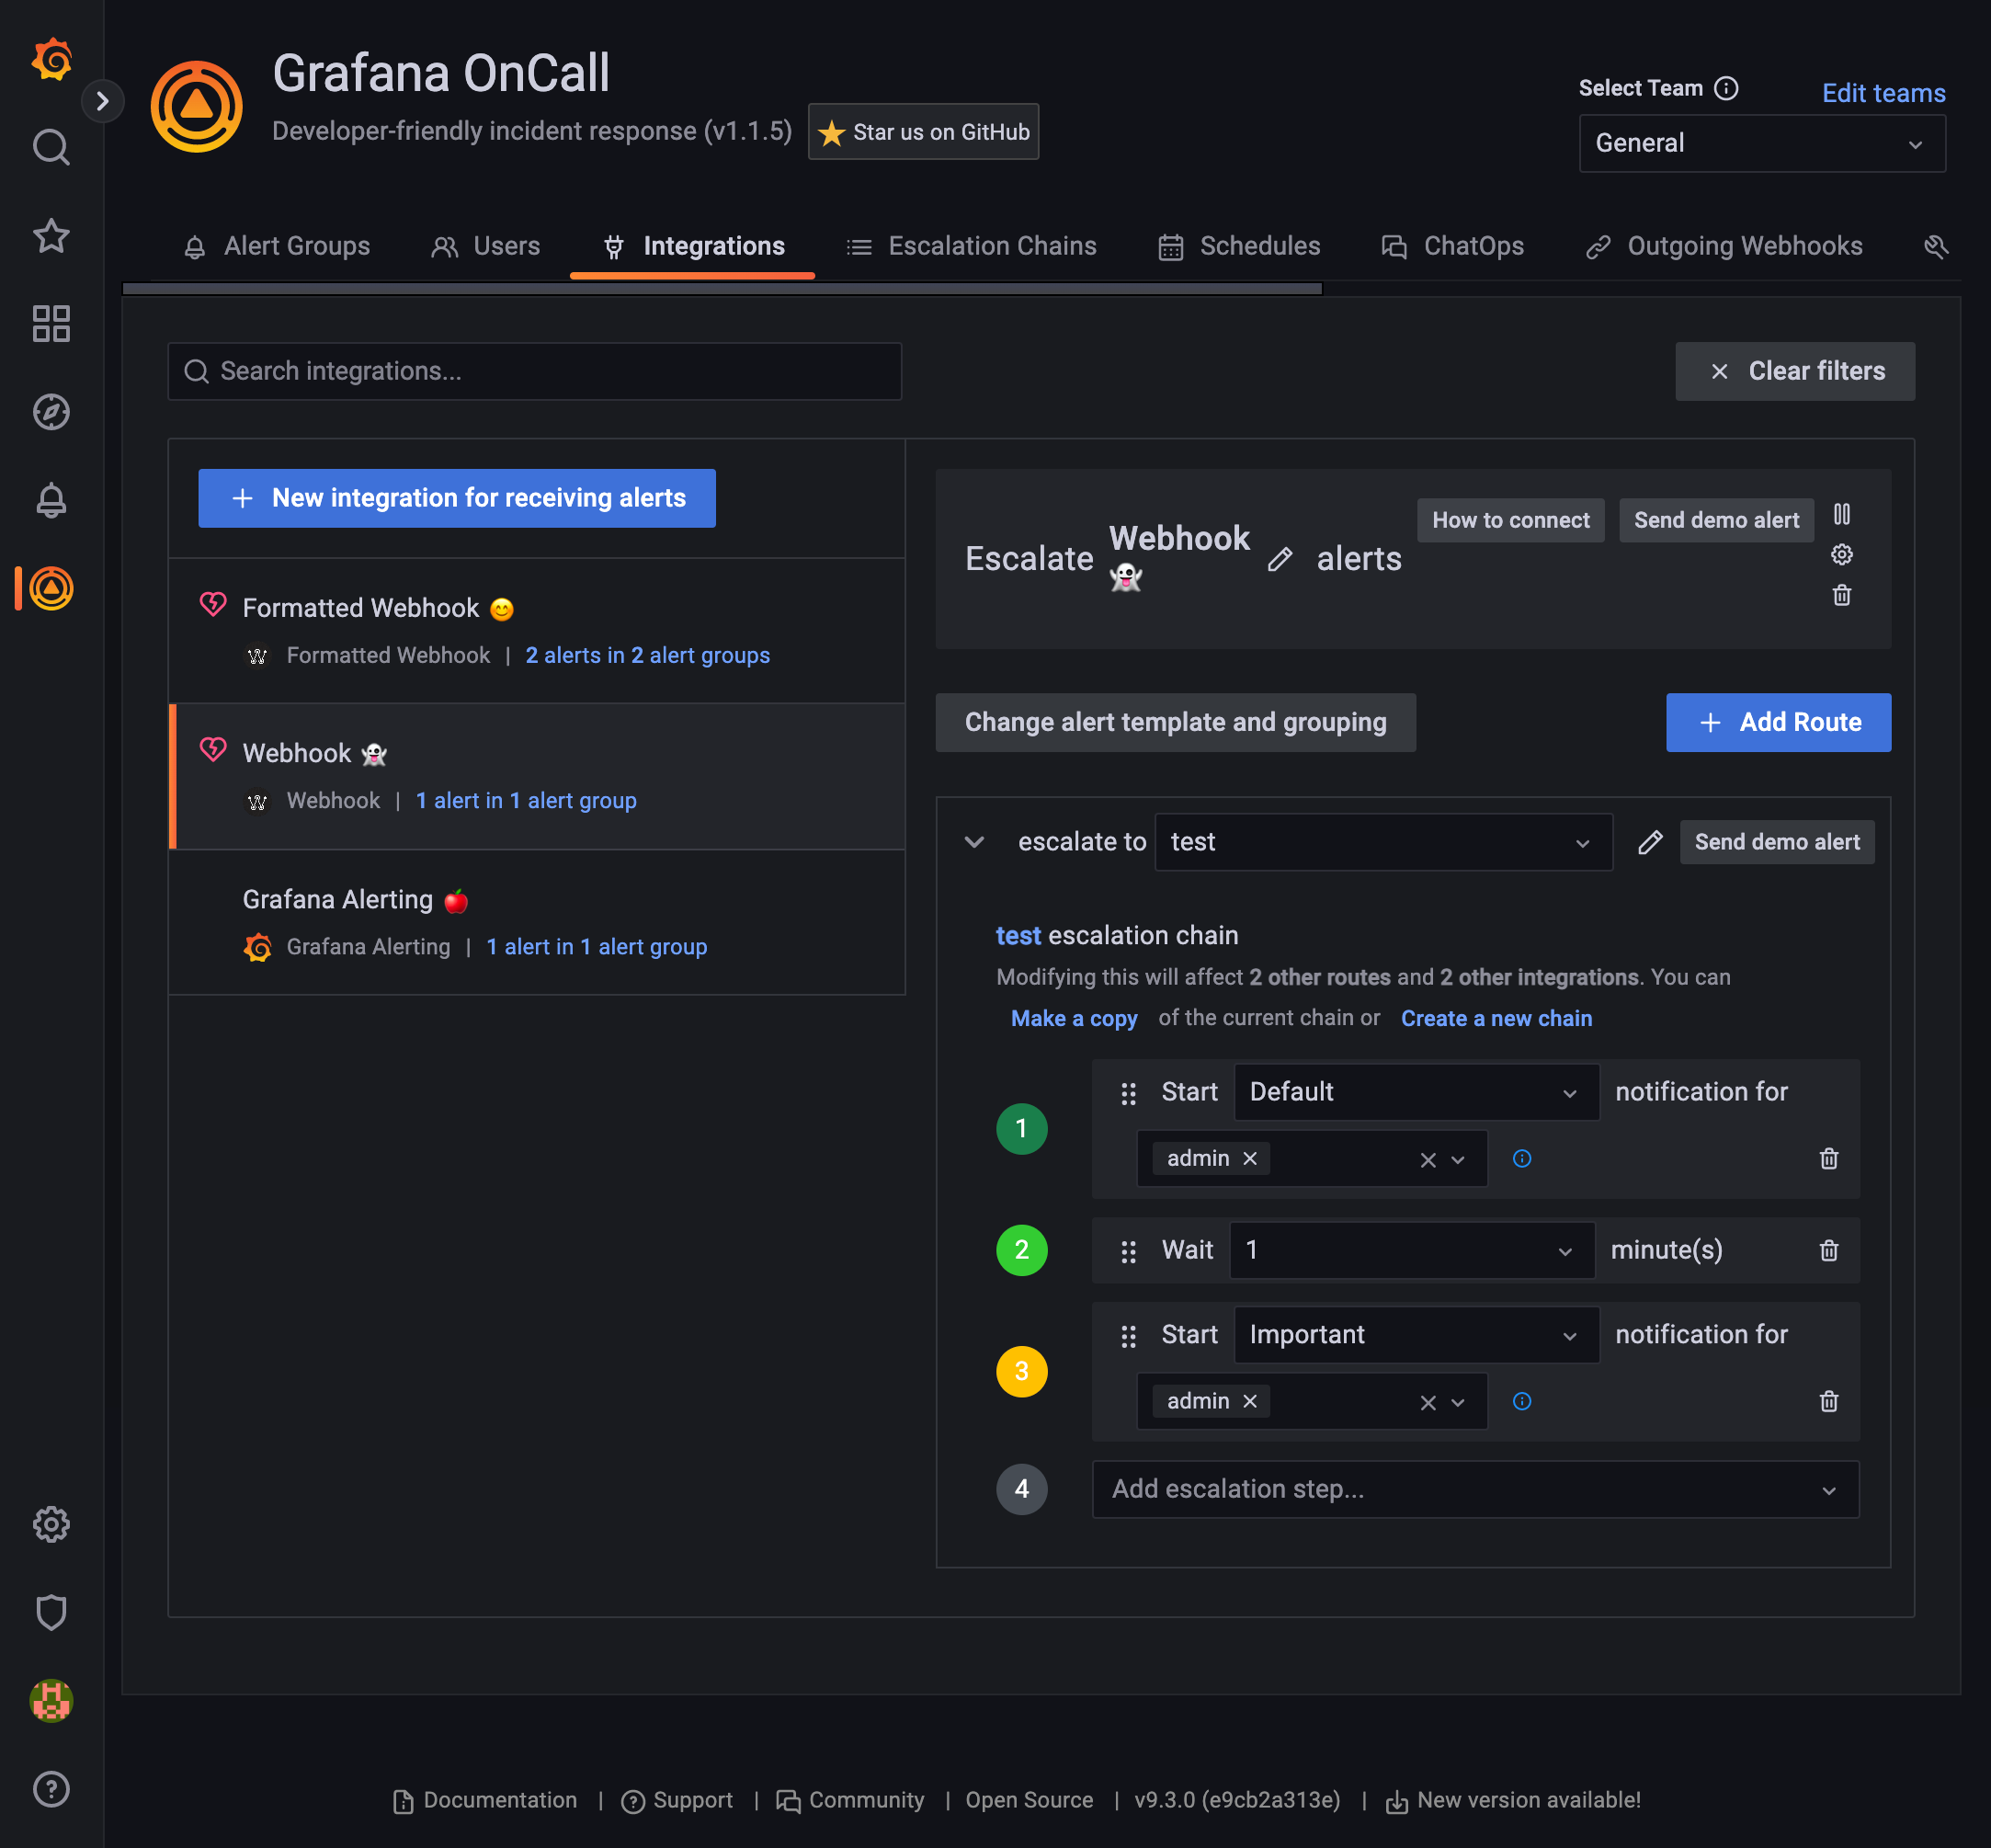Open the Search pane in the left sidebar
The height and width of the screenshot is (1848, 1991).
tap(51, 147)
